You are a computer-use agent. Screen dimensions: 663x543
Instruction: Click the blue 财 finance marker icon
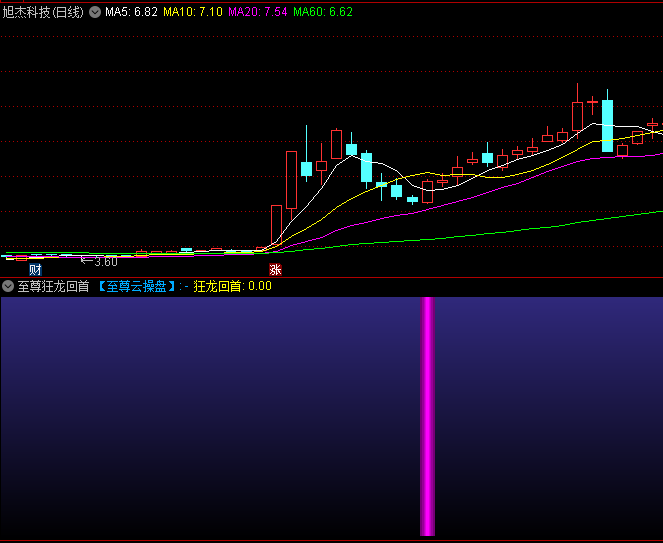click(36, 270)
